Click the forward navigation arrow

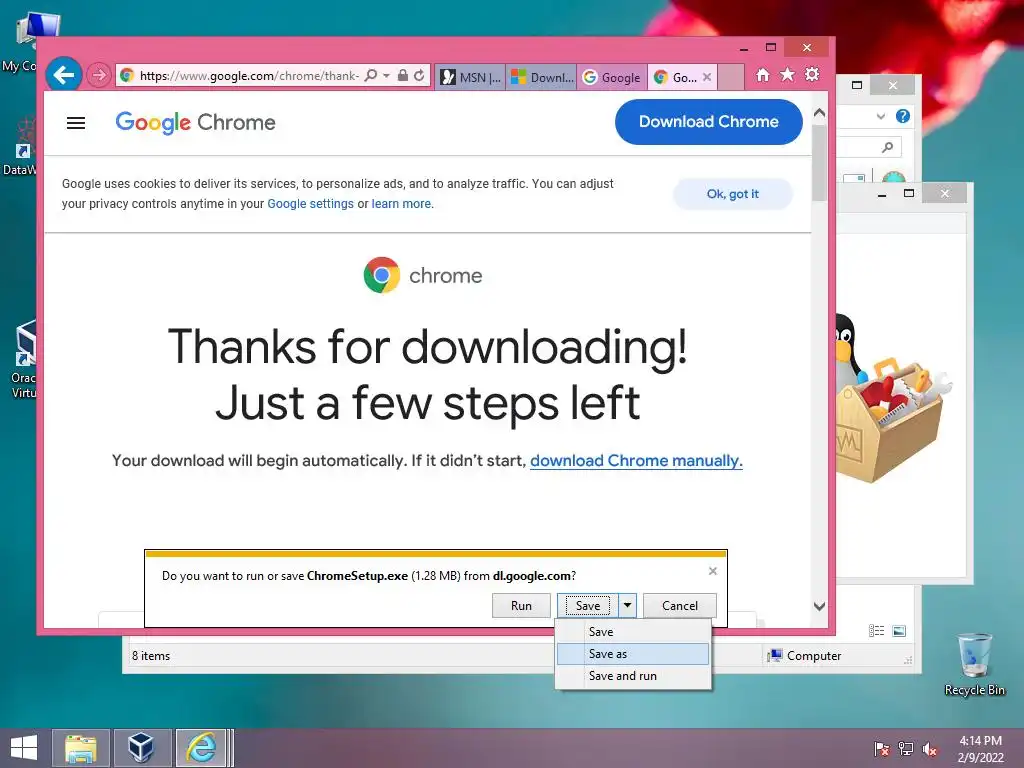(98, 75)
